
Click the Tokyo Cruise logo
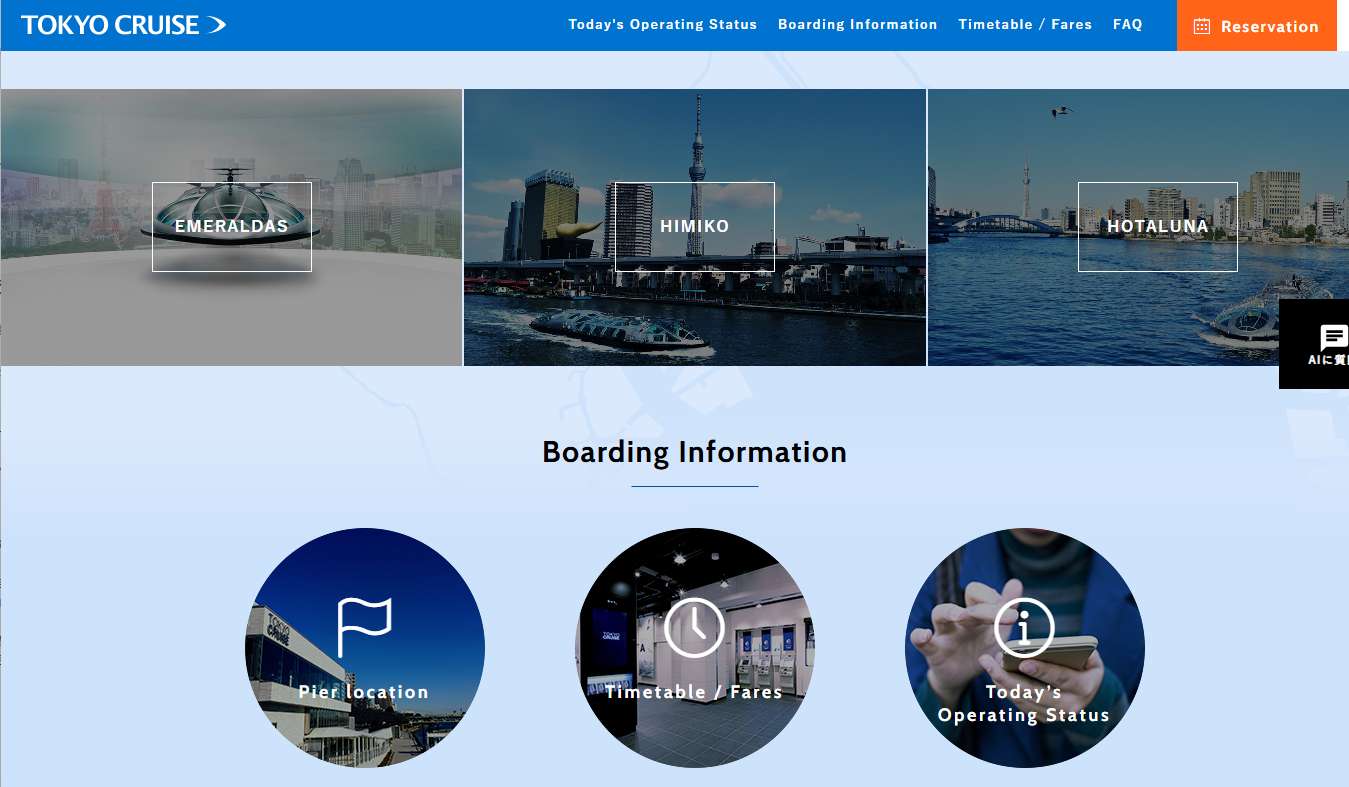click(123, 25)
